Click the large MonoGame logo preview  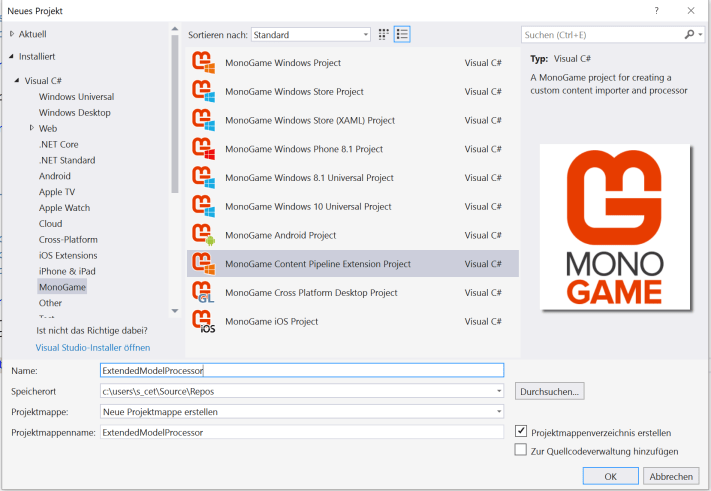(x=615, y=227)
